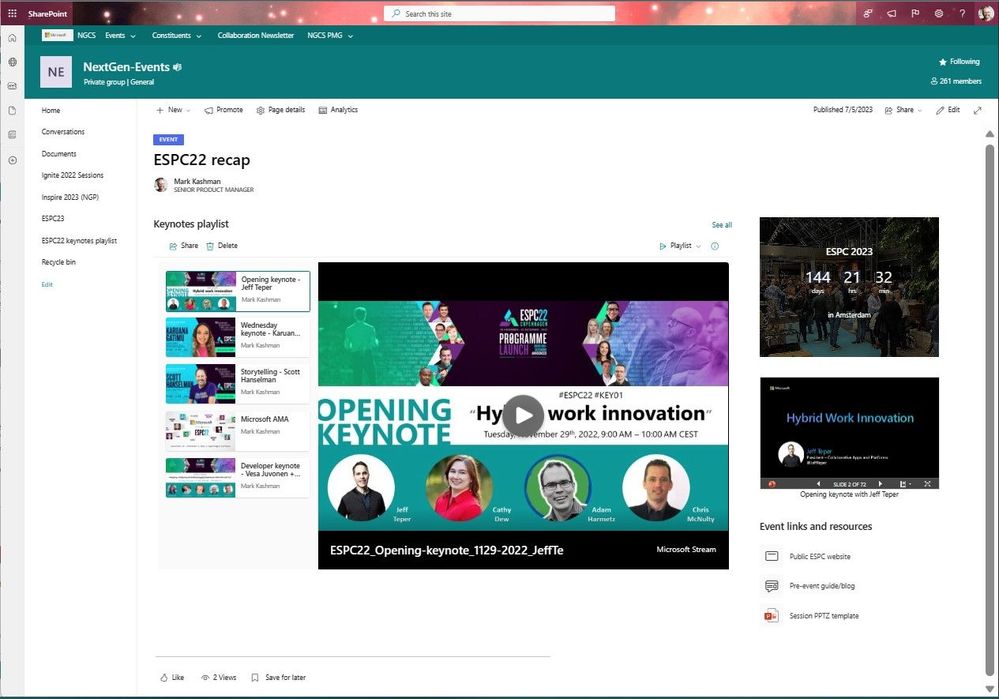The height and width of the screenshot is (699, 999).
Task: Click Delete in playlist toolbar
Action: tap(222, 246)
